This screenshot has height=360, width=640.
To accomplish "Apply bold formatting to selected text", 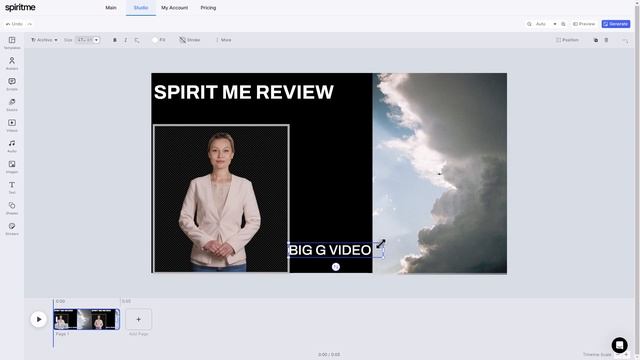I will point(115,40).
